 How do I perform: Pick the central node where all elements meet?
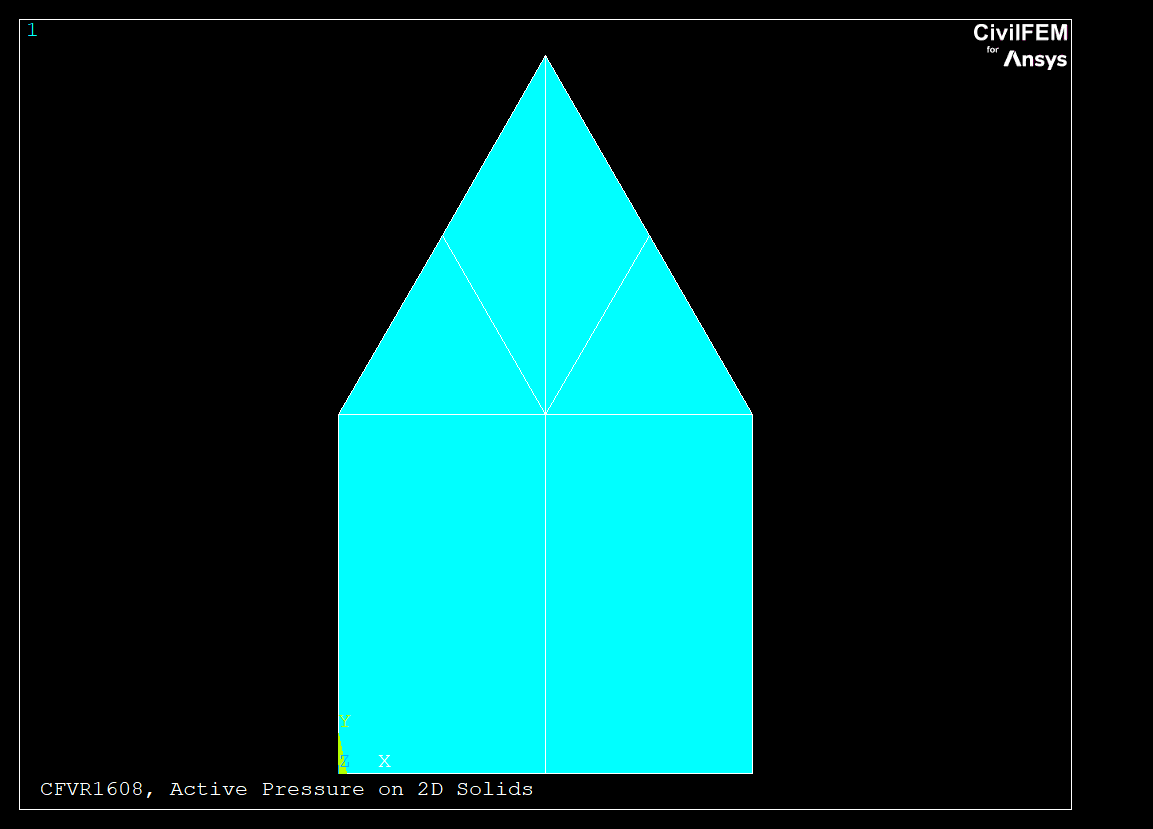coord(545,414)
